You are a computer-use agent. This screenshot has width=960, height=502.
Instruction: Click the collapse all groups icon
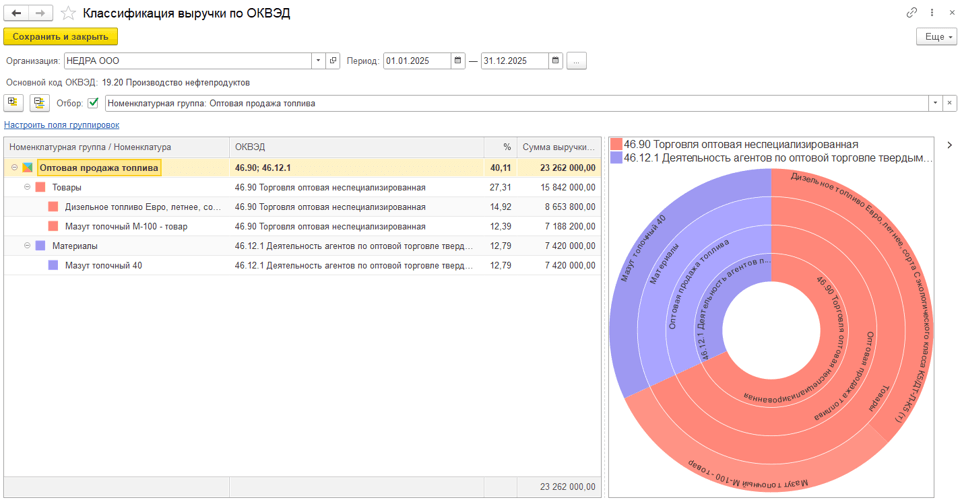click(39, 103)
